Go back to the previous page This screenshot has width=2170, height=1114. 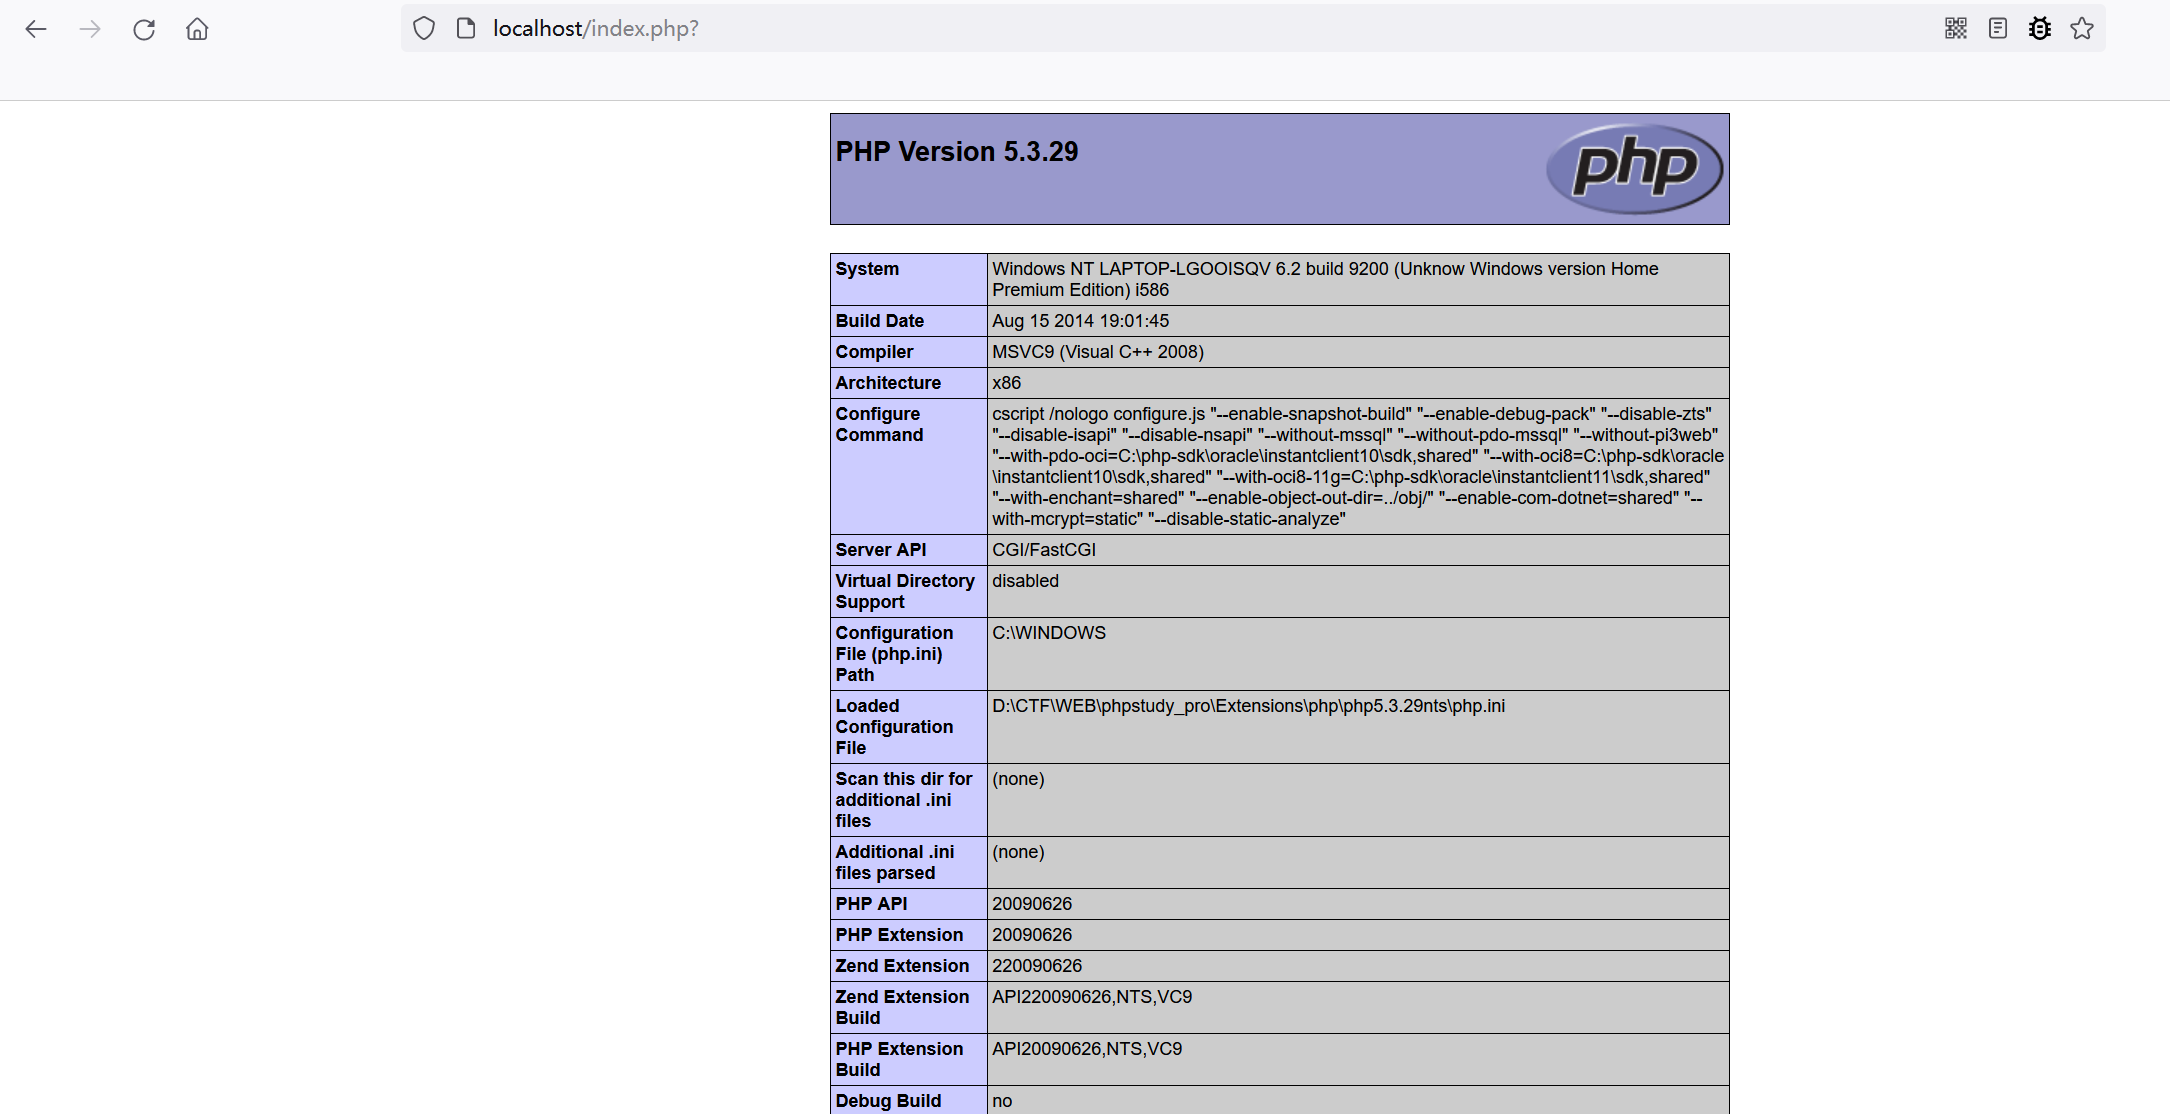[x=36, y=29]
